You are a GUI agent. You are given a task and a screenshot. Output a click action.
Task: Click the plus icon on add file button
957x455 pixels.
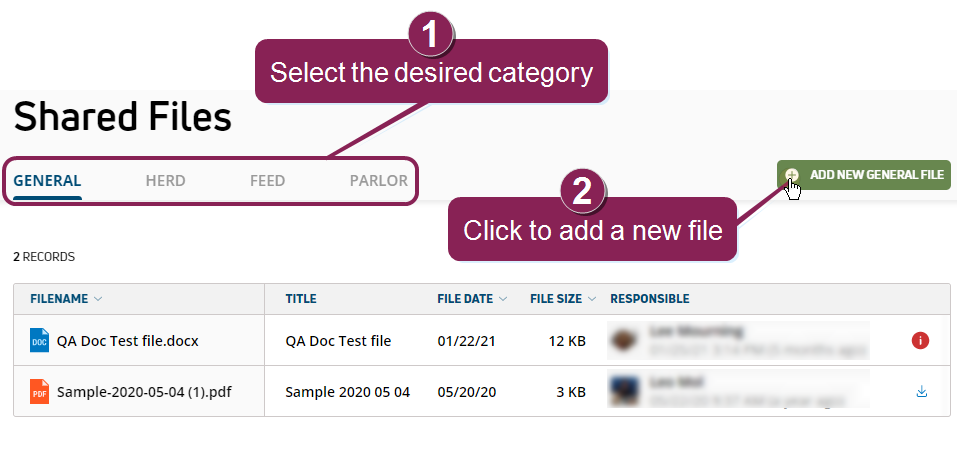pyautogui.click(x=792, y=175)
